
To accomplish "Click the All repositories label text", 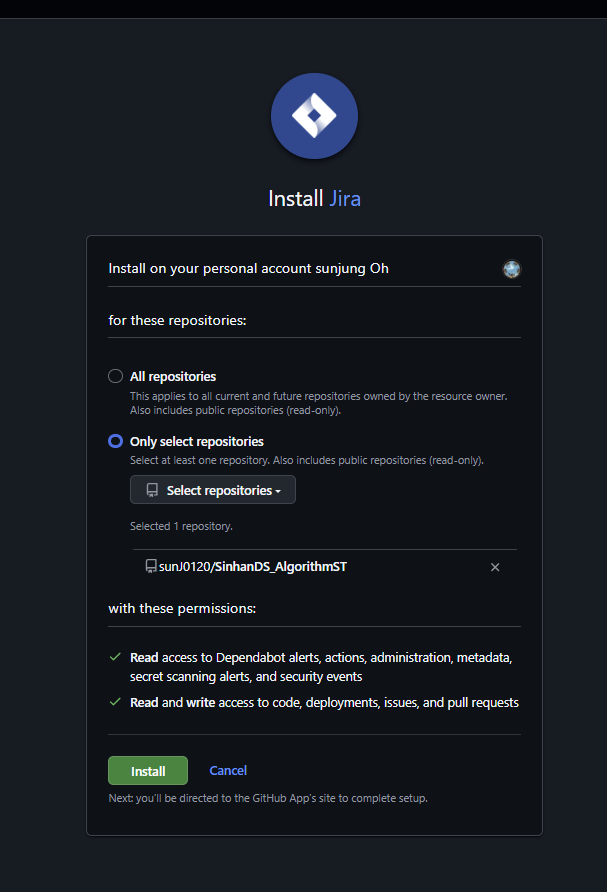I will 173,377.
